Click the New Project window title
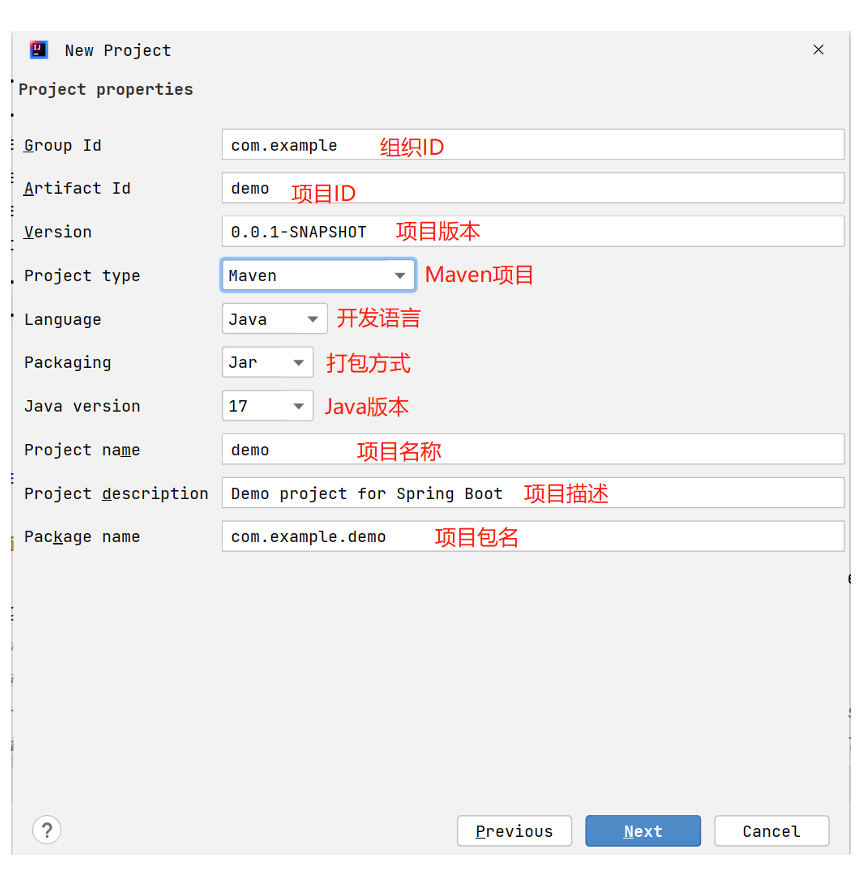Image resolution: width=864 pixels, height=887 pixels. (118, 50)
